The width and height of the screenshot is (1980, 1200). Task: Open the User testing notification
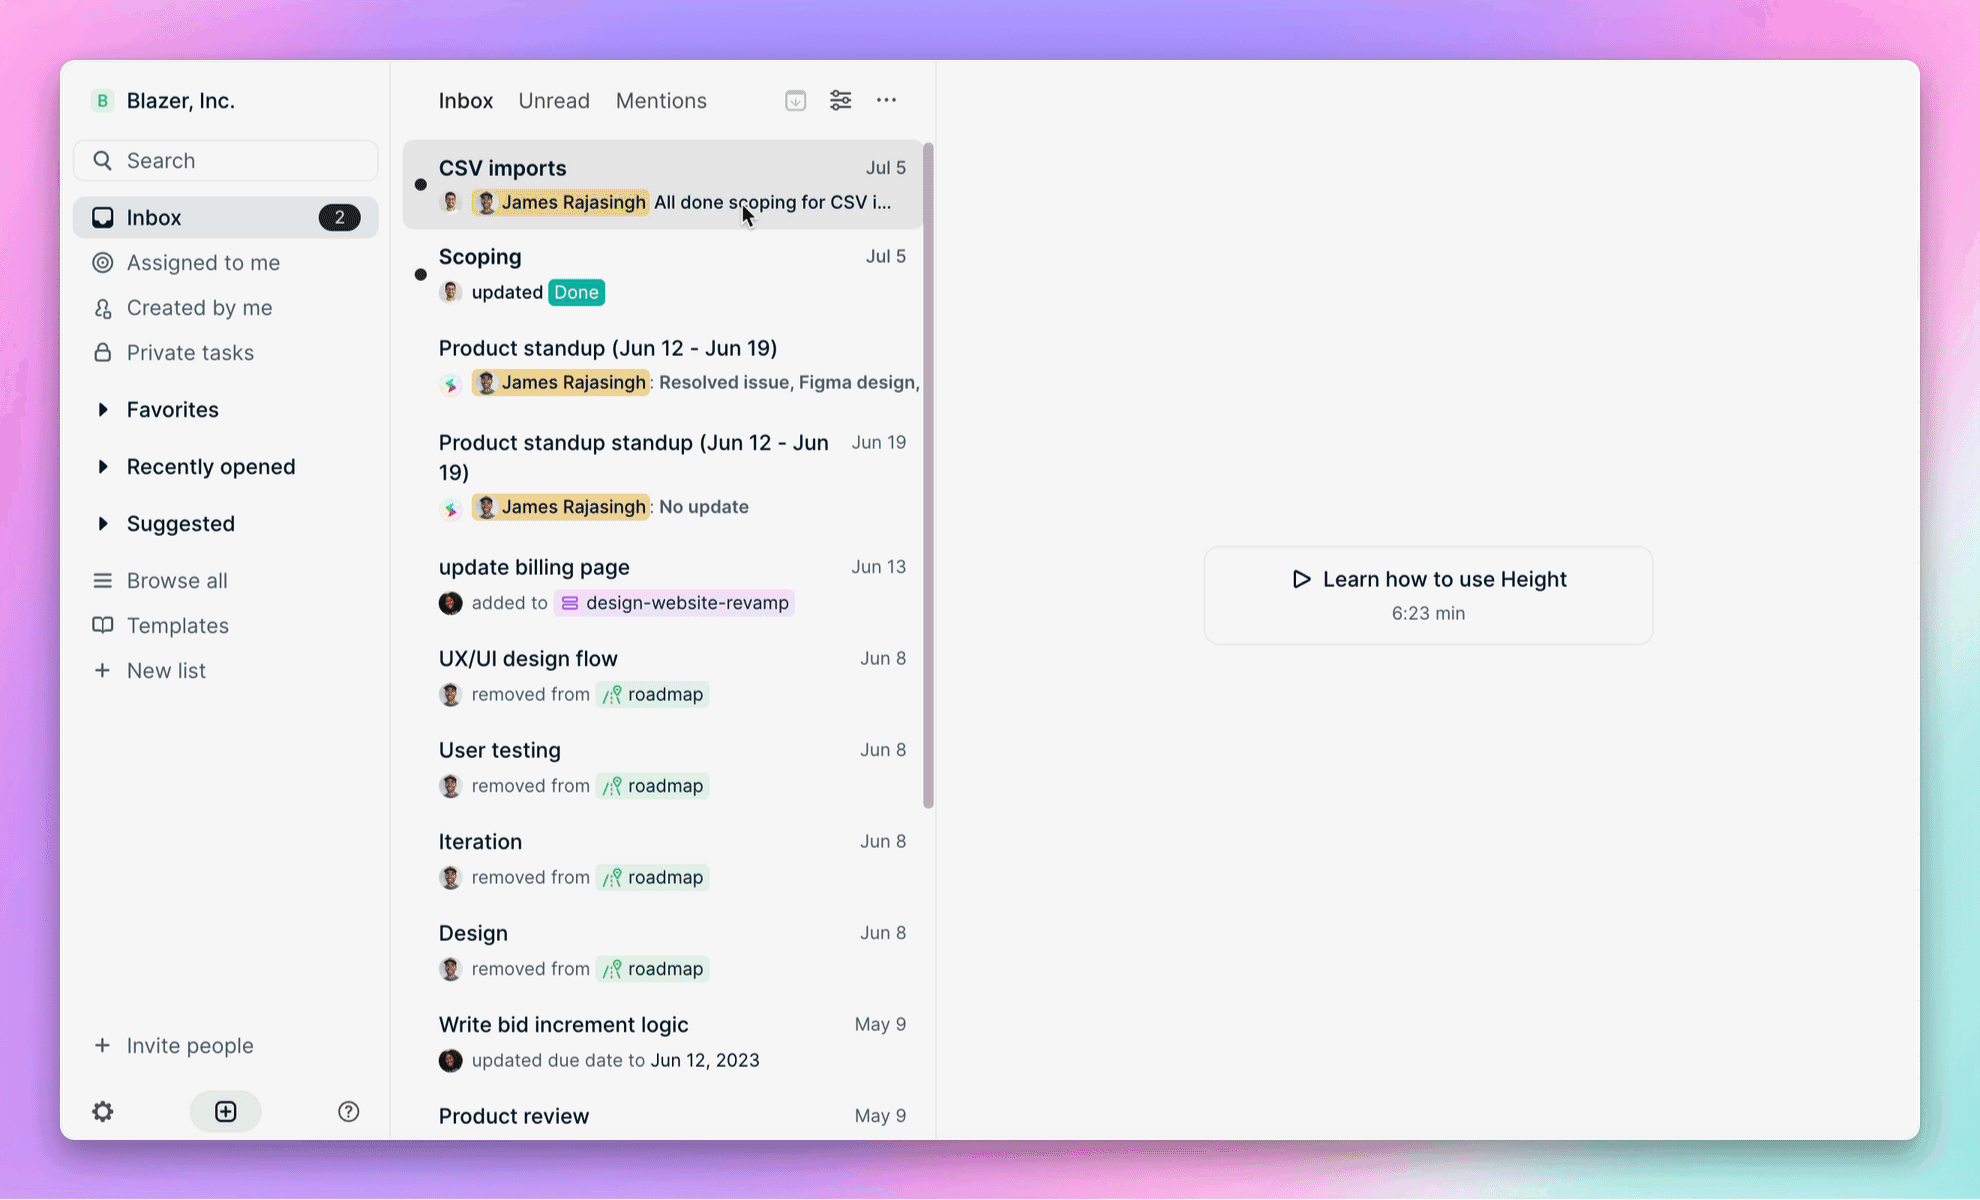tap(663, 768)
